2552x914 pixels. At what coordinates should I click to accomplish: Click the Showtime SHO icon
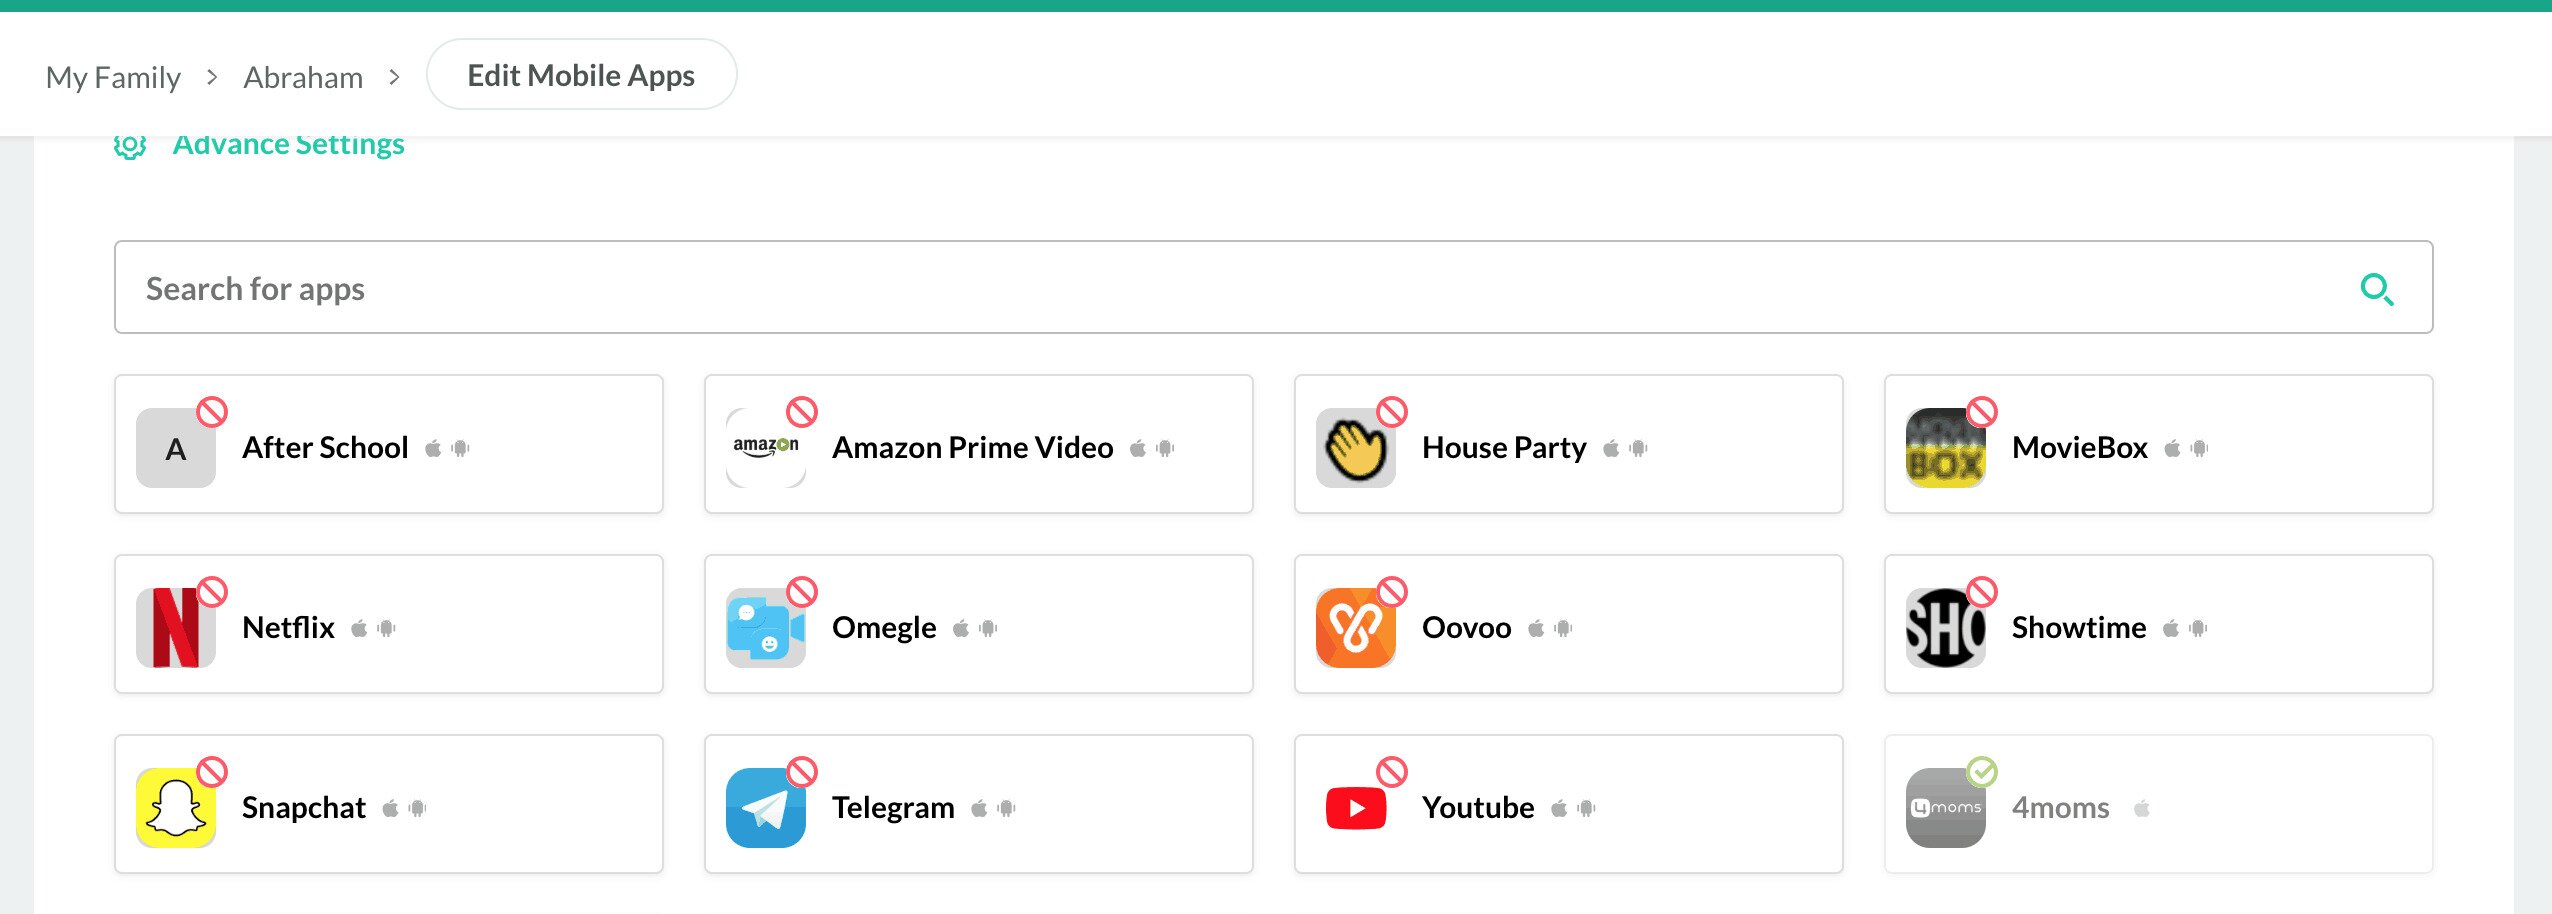(x=1944, y=628)
